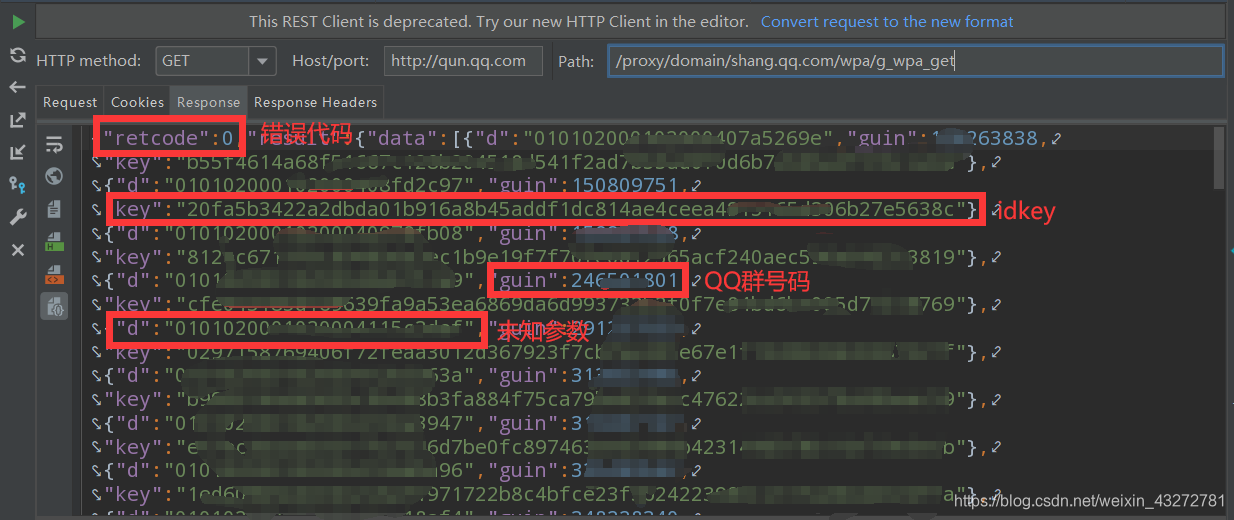Click the "retcode" key text in response
Image resolution: width=1234 pixels, height=520 pixels.
(x=155, y=138)
